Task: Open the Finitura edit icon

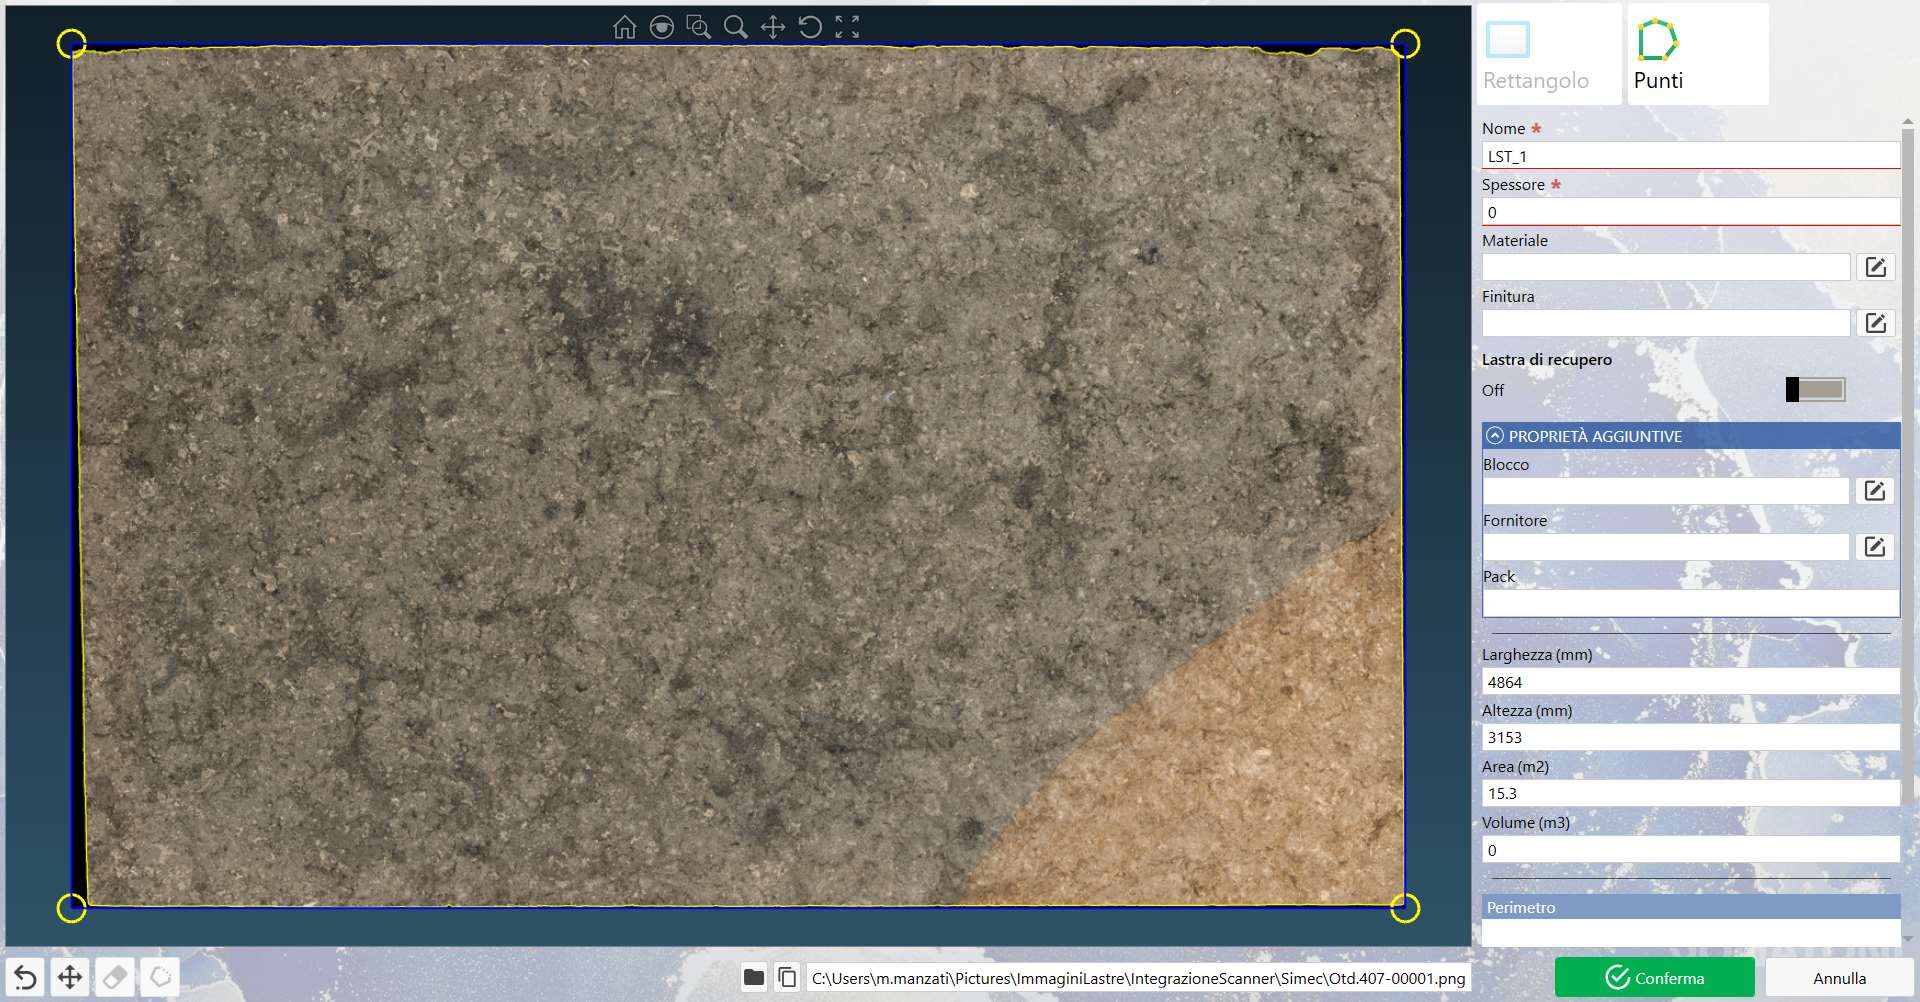Action: coord(1875,323)
